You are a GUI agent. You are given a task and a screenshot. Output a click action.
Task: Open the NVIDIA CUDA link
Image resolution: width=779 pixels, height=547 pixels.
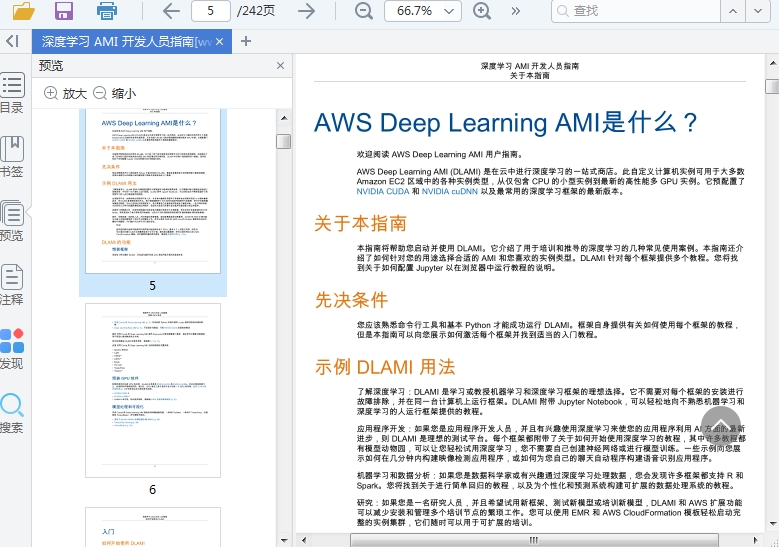pyautogui.click(x=383, y=191)
